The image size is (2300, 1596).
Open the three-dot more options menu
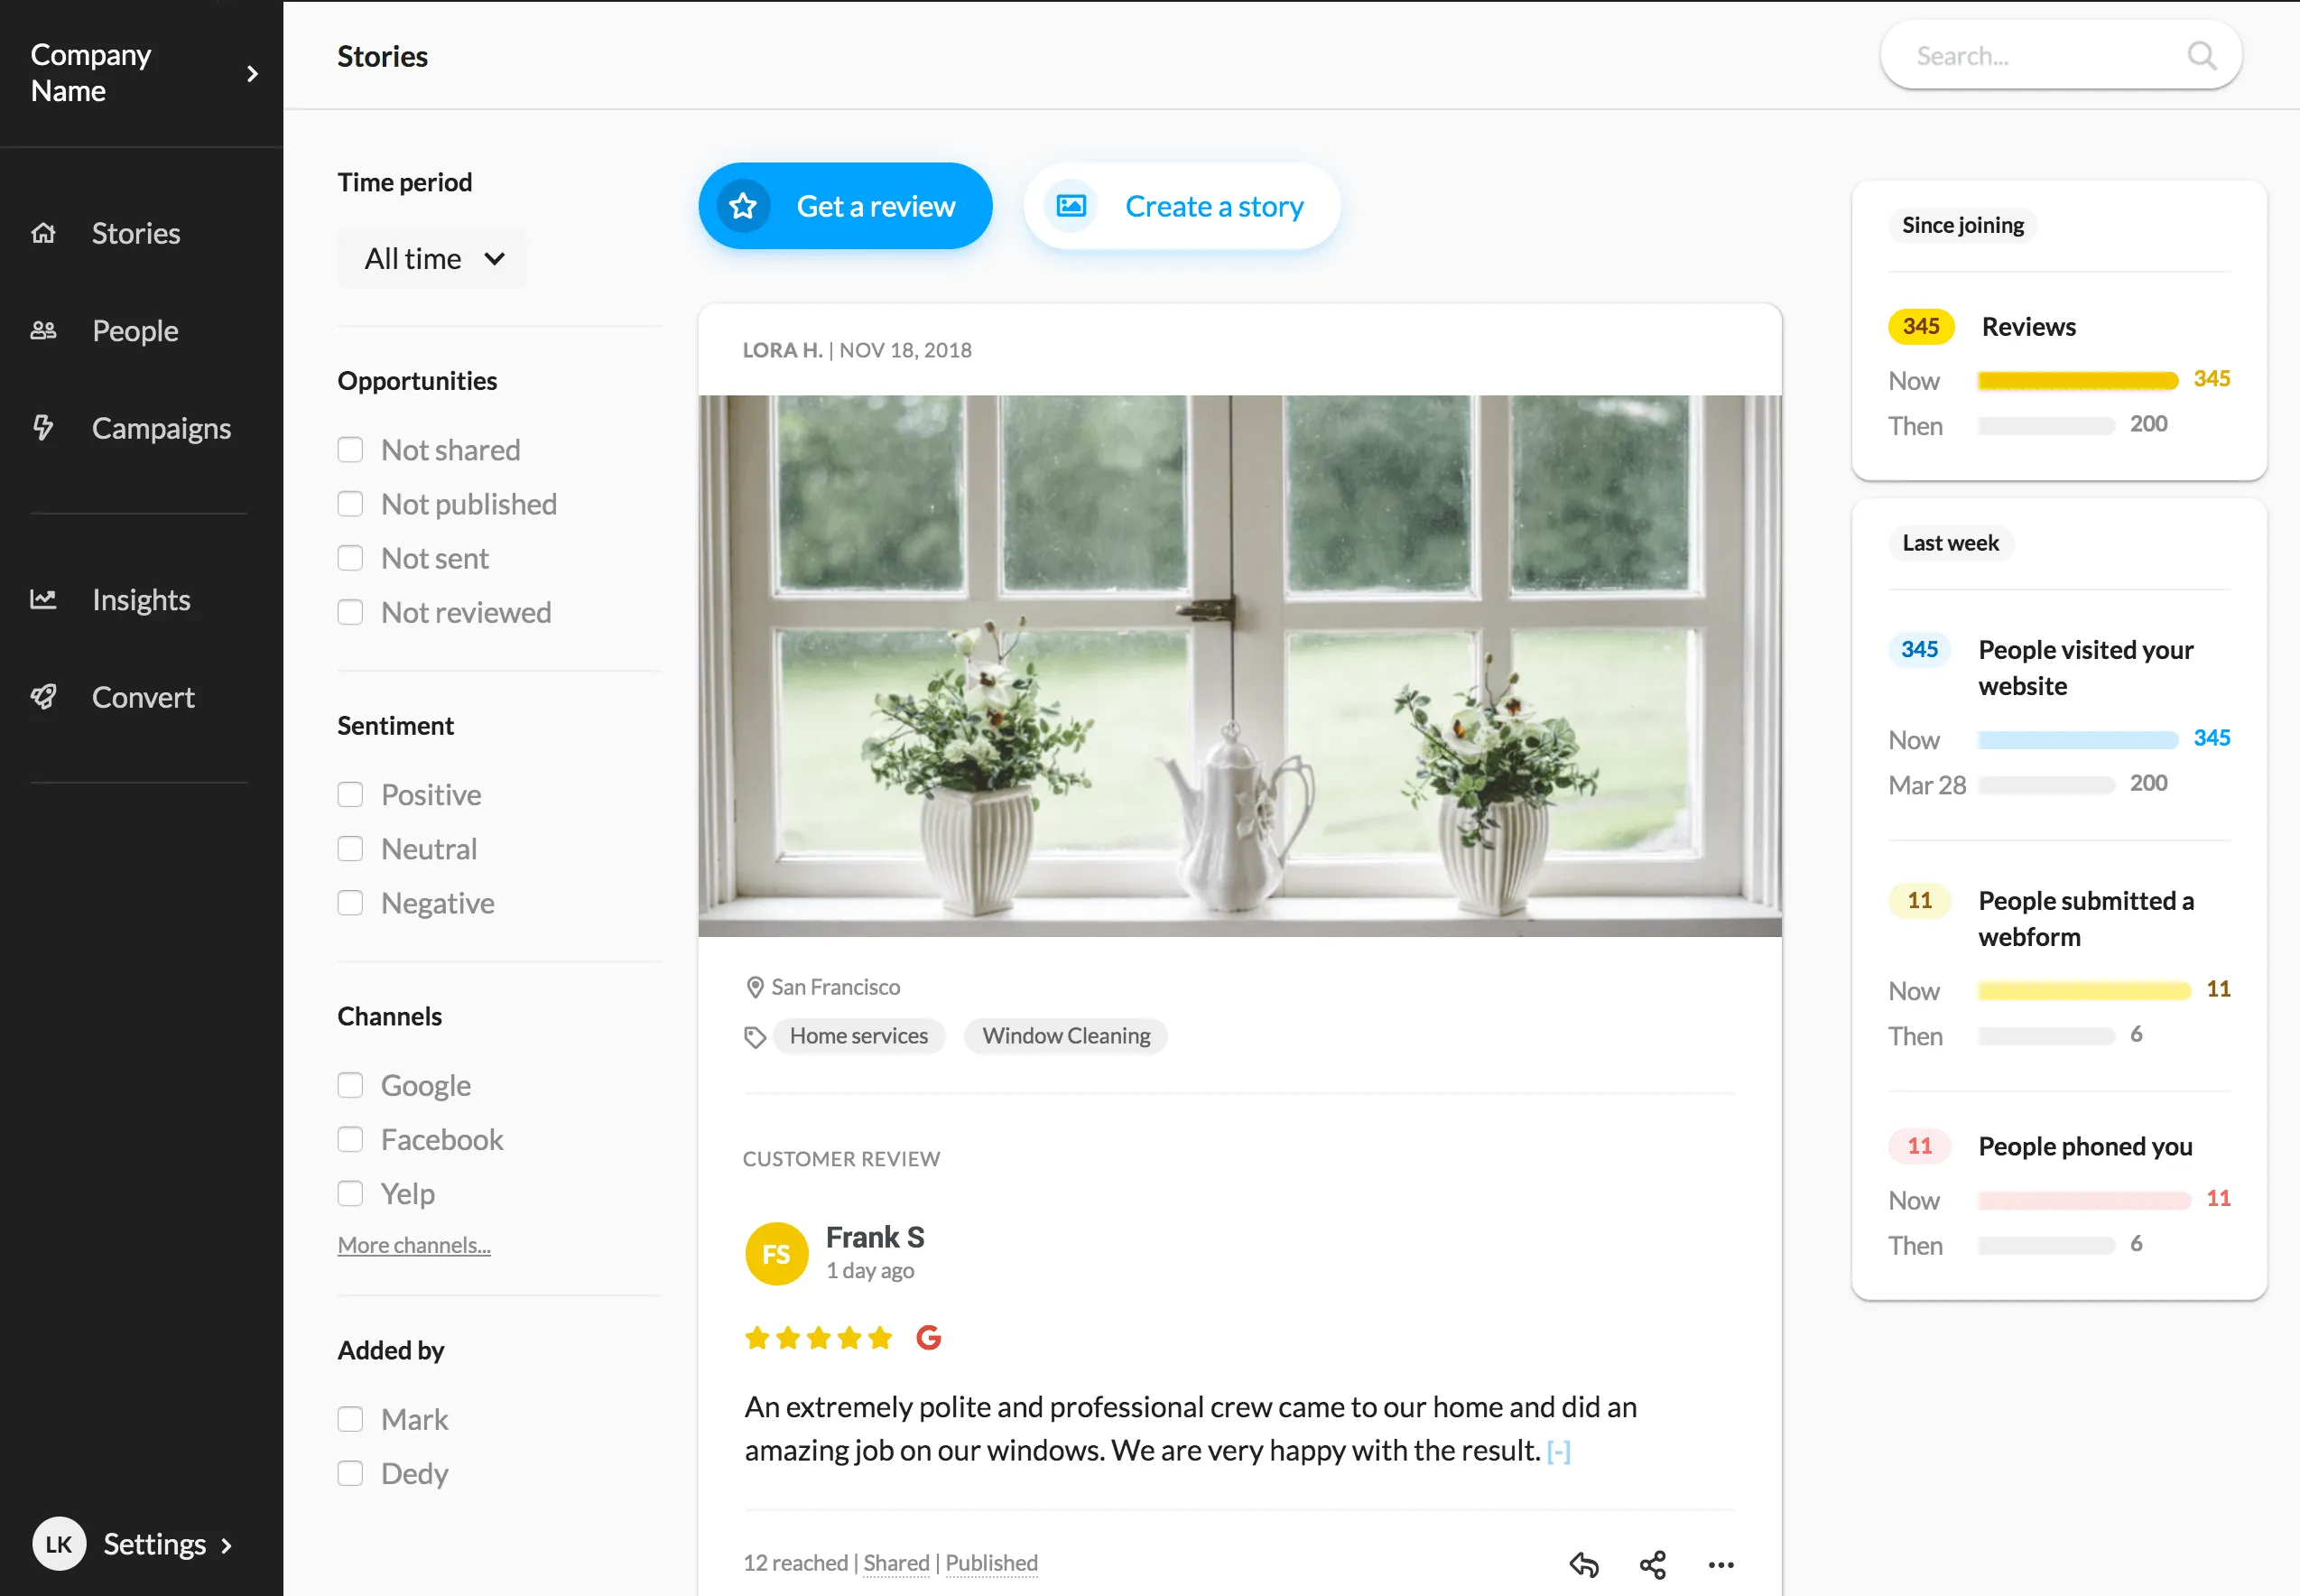[x=1721, y=1564]
